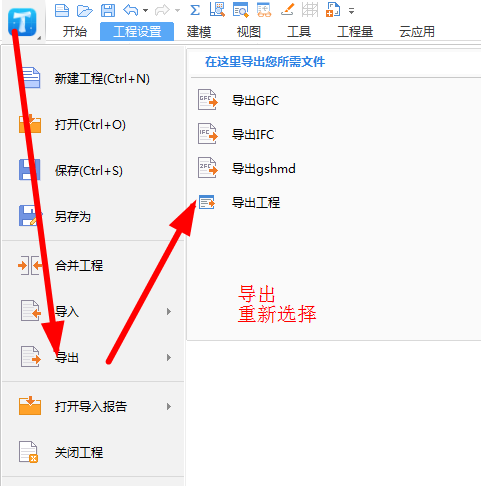
Task: Select 新建工程(Ctrl+N) menu entry
Action: tap(93, 79)
